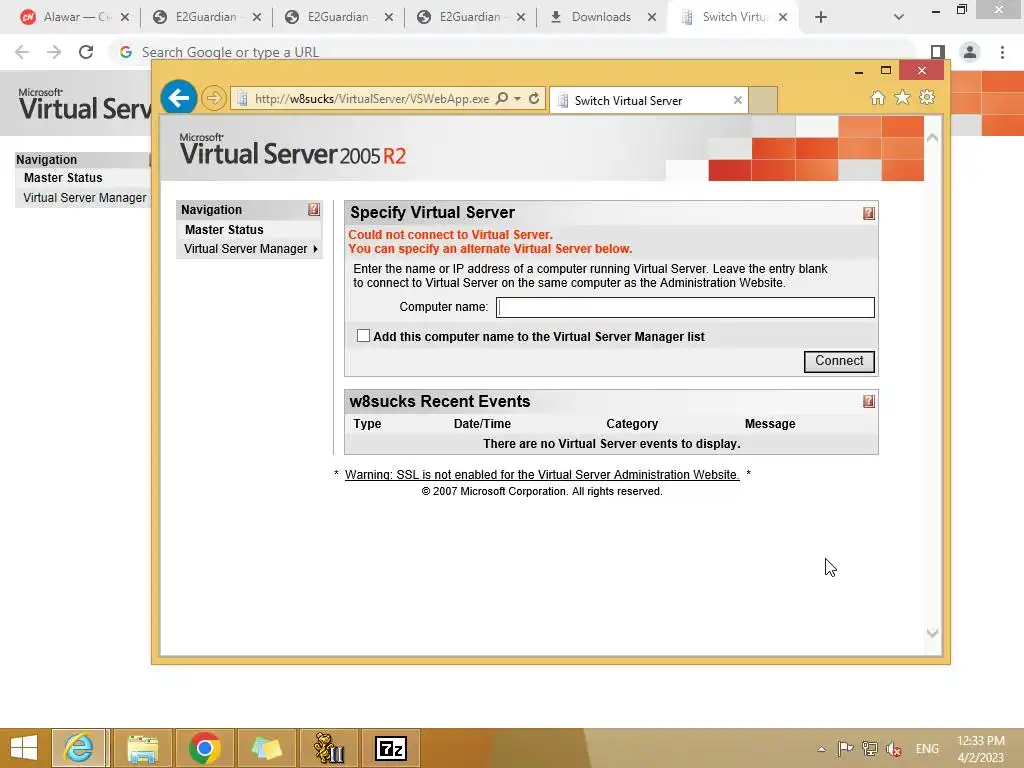The height and width of the screenshot is (768, 1024).
Task: Switch to the Downloads Chrome tab
Action: 601,17
